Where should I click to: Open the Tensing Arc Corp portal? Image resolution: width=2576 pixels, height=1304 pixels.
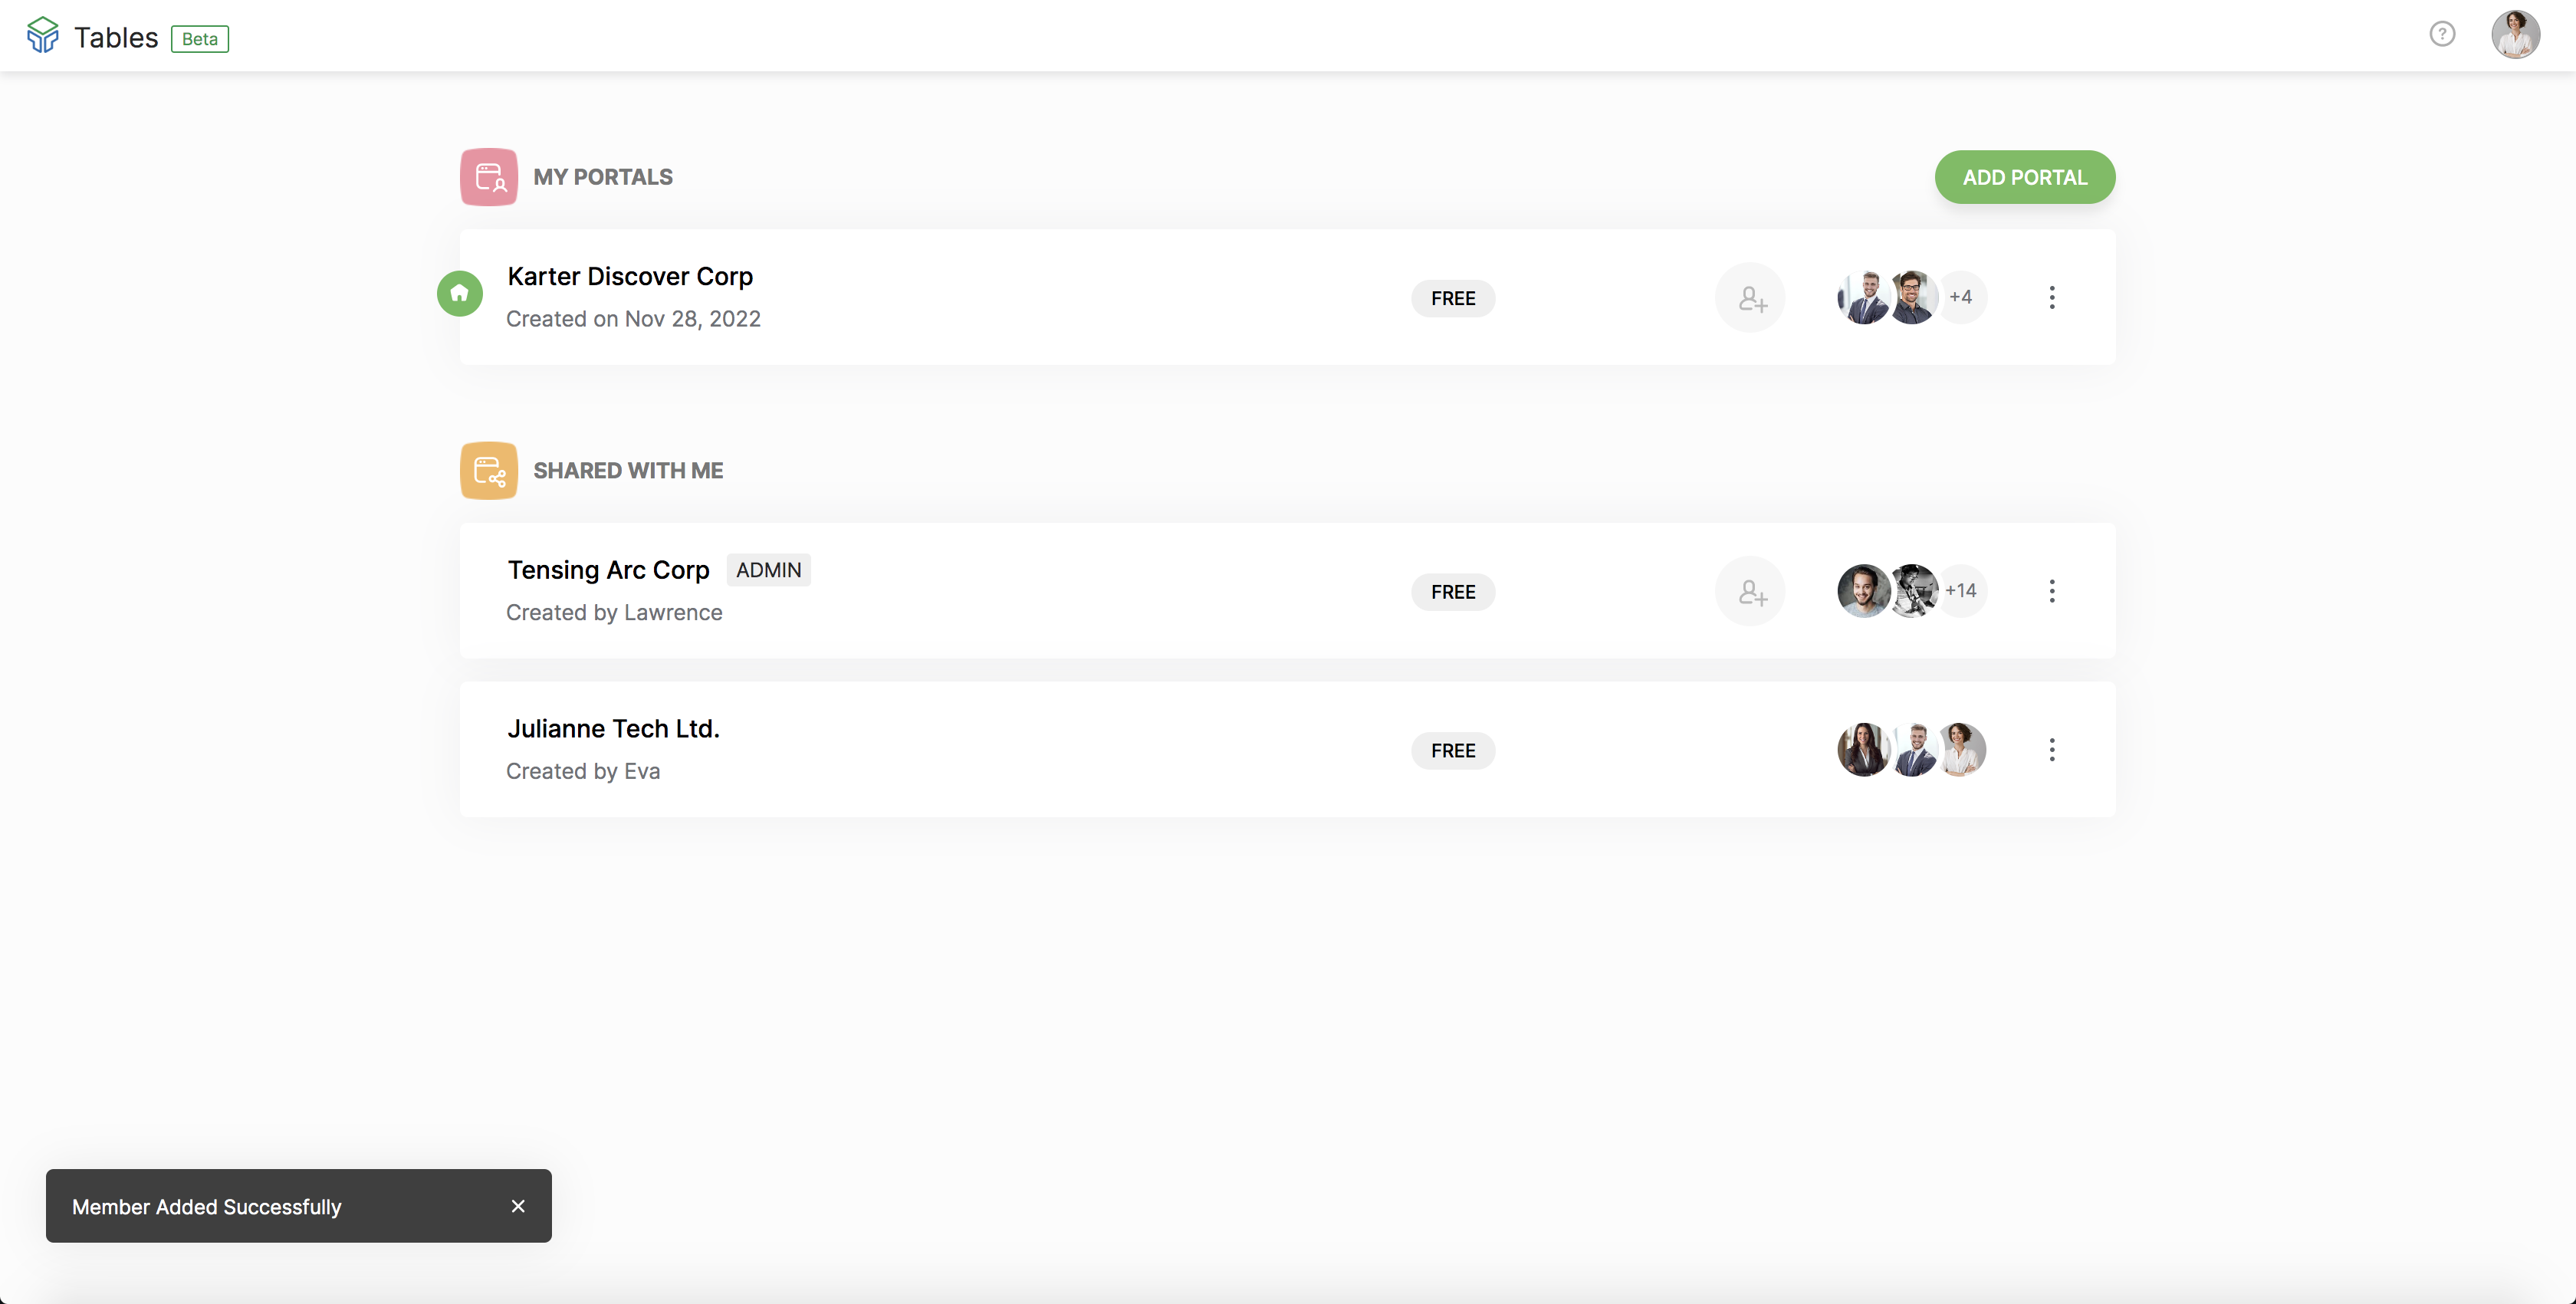[608, 570]
